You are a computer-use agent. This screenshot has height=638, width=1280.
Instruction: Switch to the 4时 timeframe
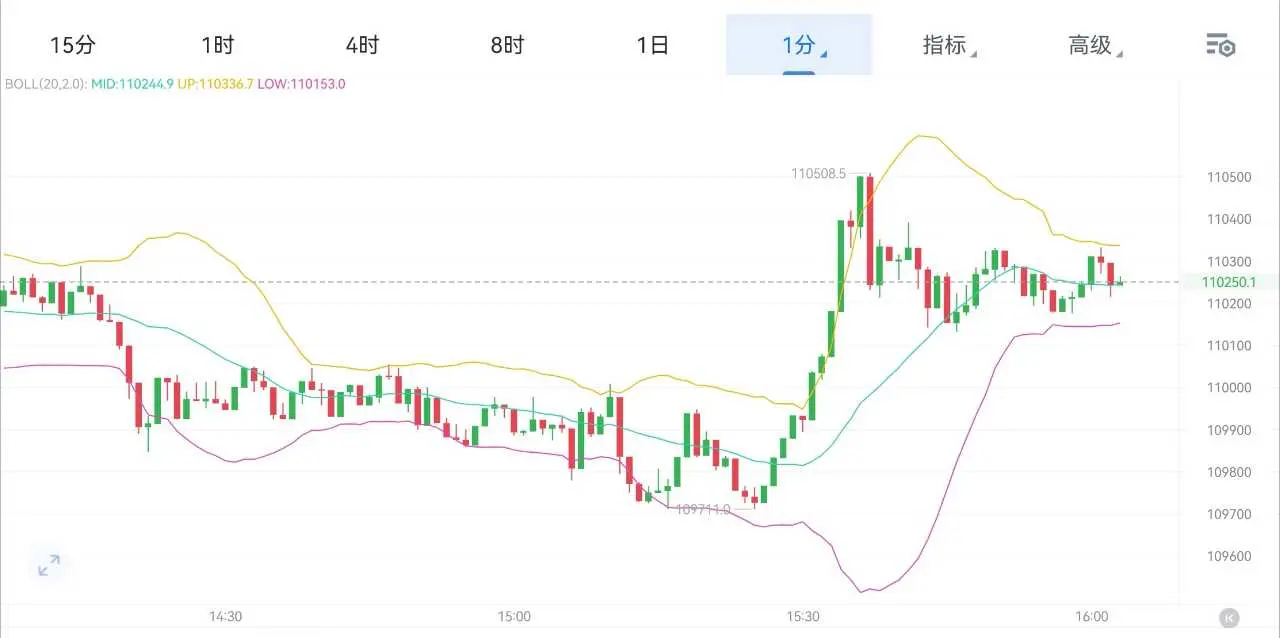[362, 45]
